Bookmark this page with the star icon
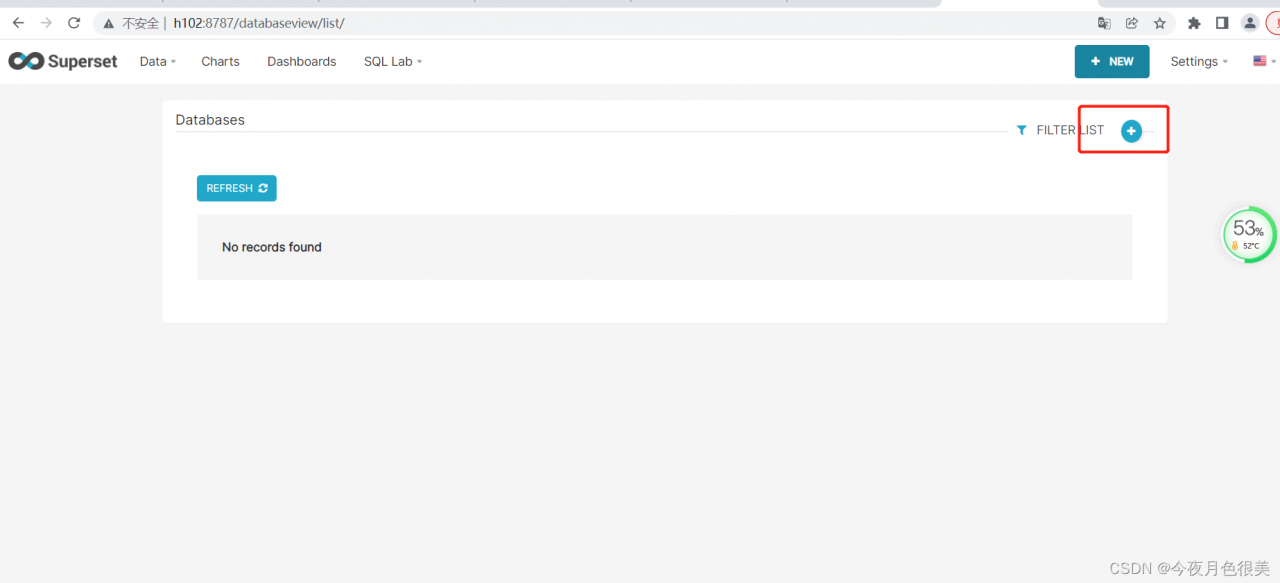Screen dimensions: 1280x583 click(1160, 23)
